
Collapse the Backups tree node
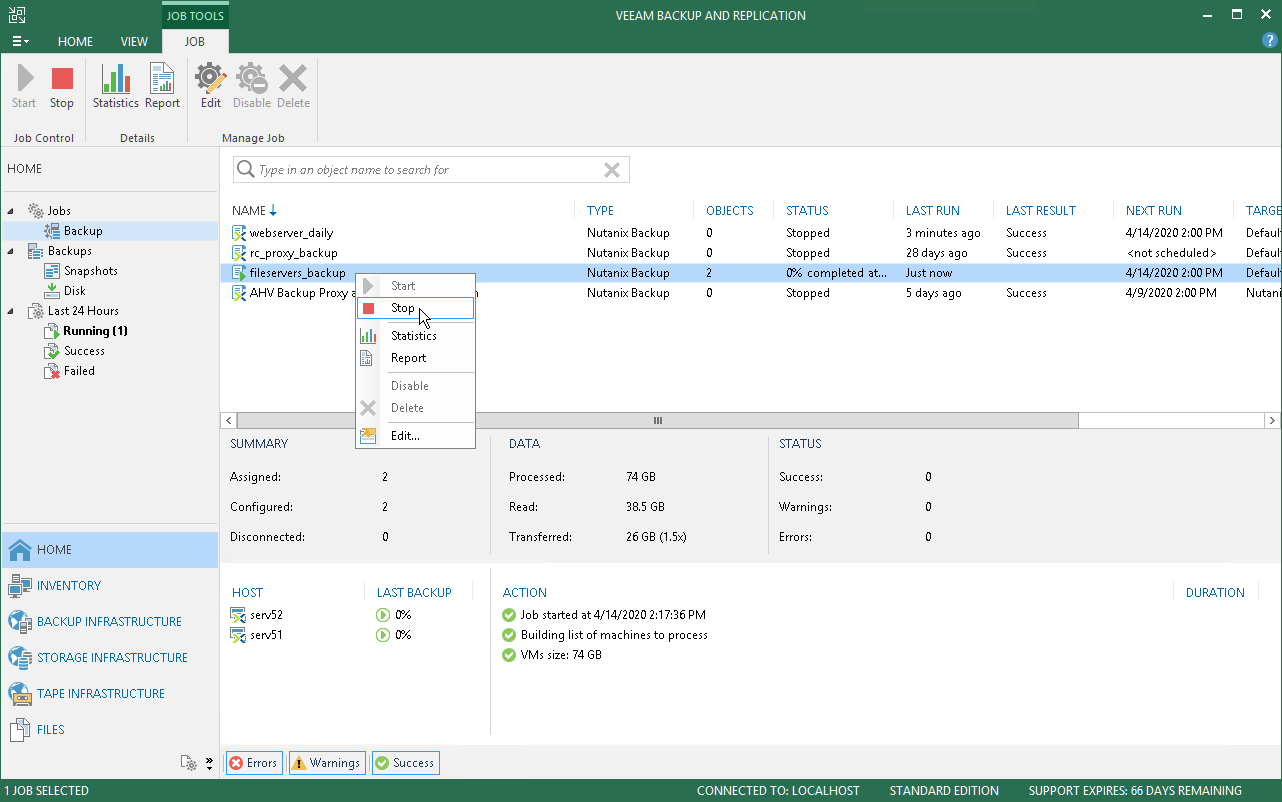[12, 251]
